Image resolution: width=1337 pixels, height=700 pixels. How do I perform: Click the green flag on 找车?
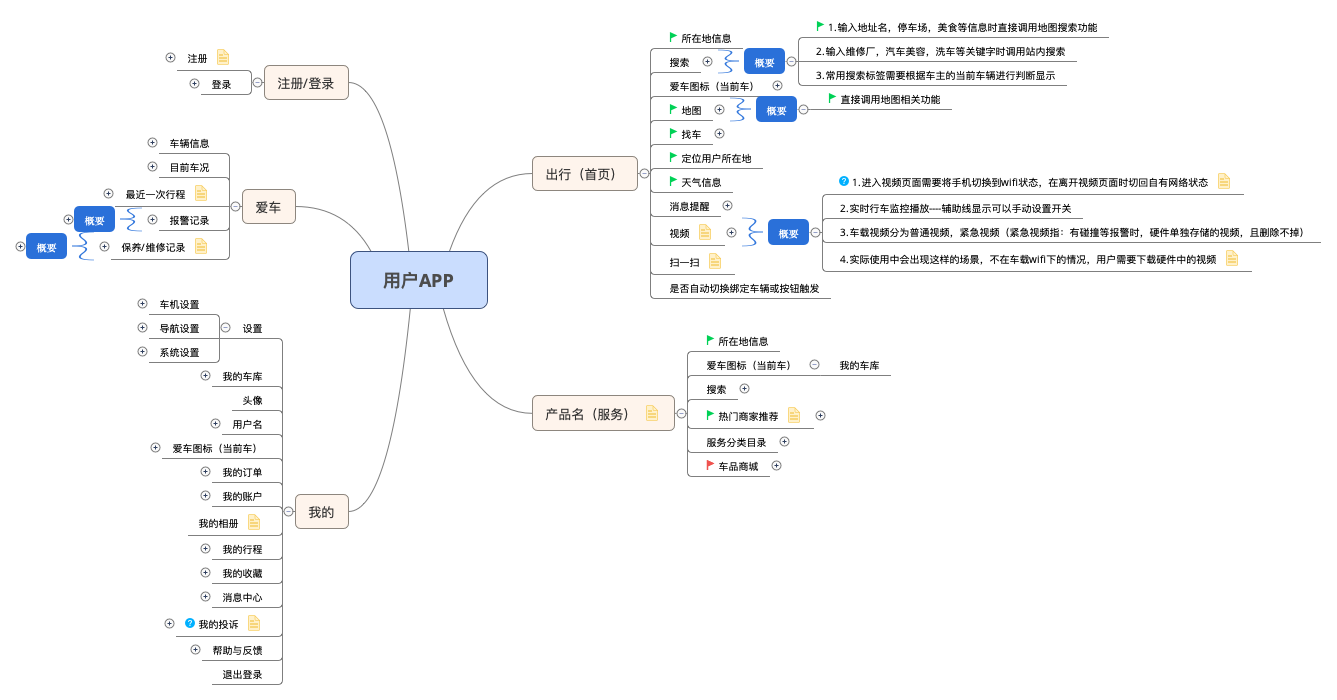[674, 133]
